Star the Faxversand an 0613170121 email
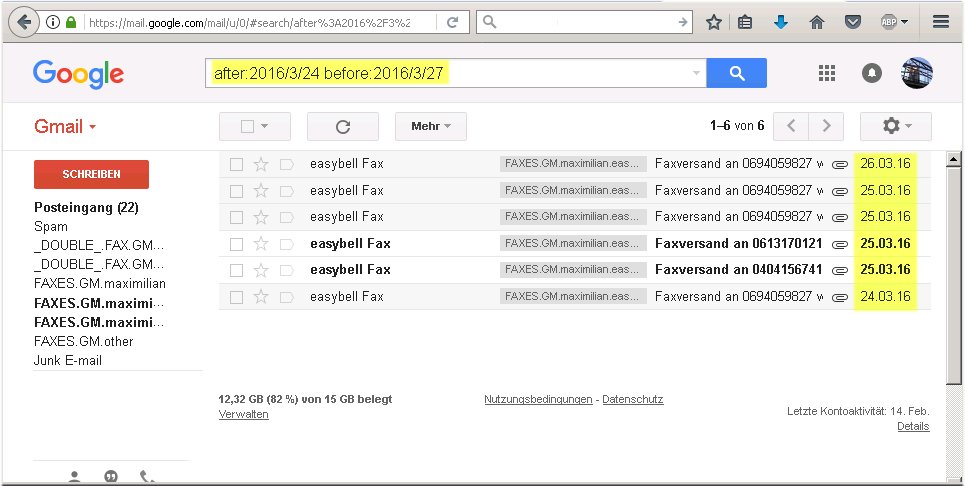Viewport: 965px width, 486px height. (261, 244)
